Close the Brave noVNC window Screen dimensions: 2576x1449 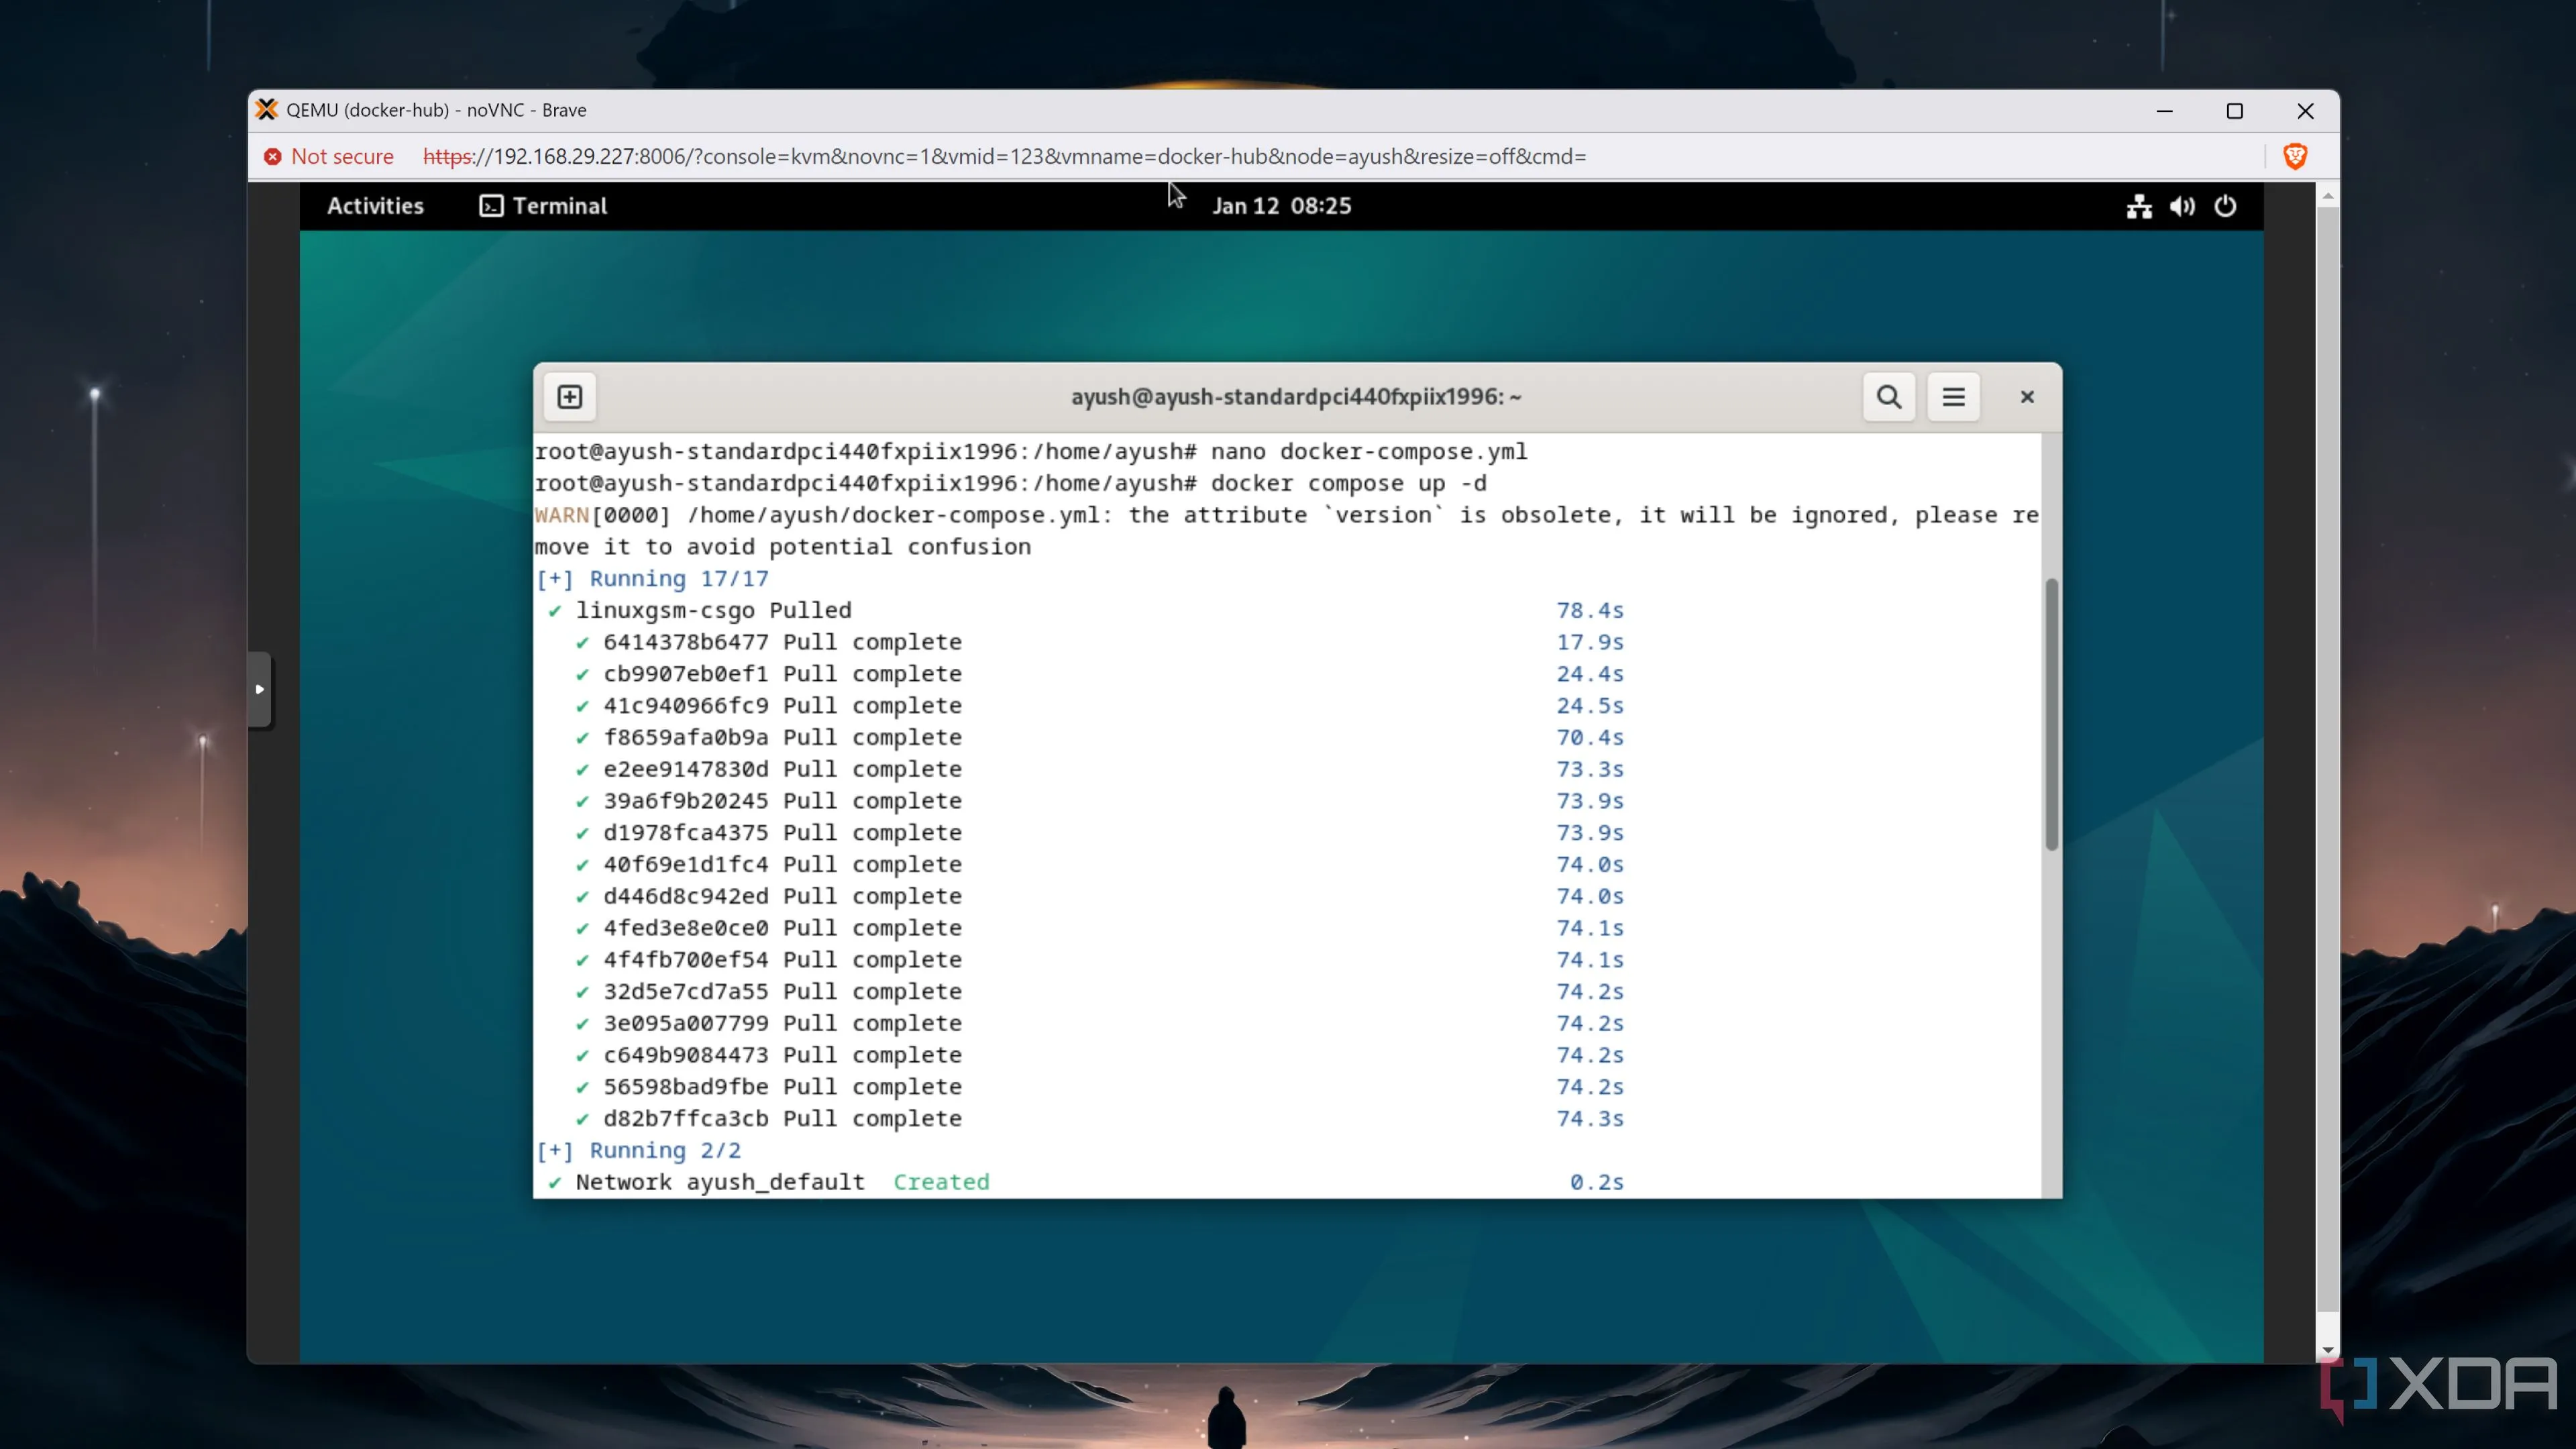click(2305, 111)
